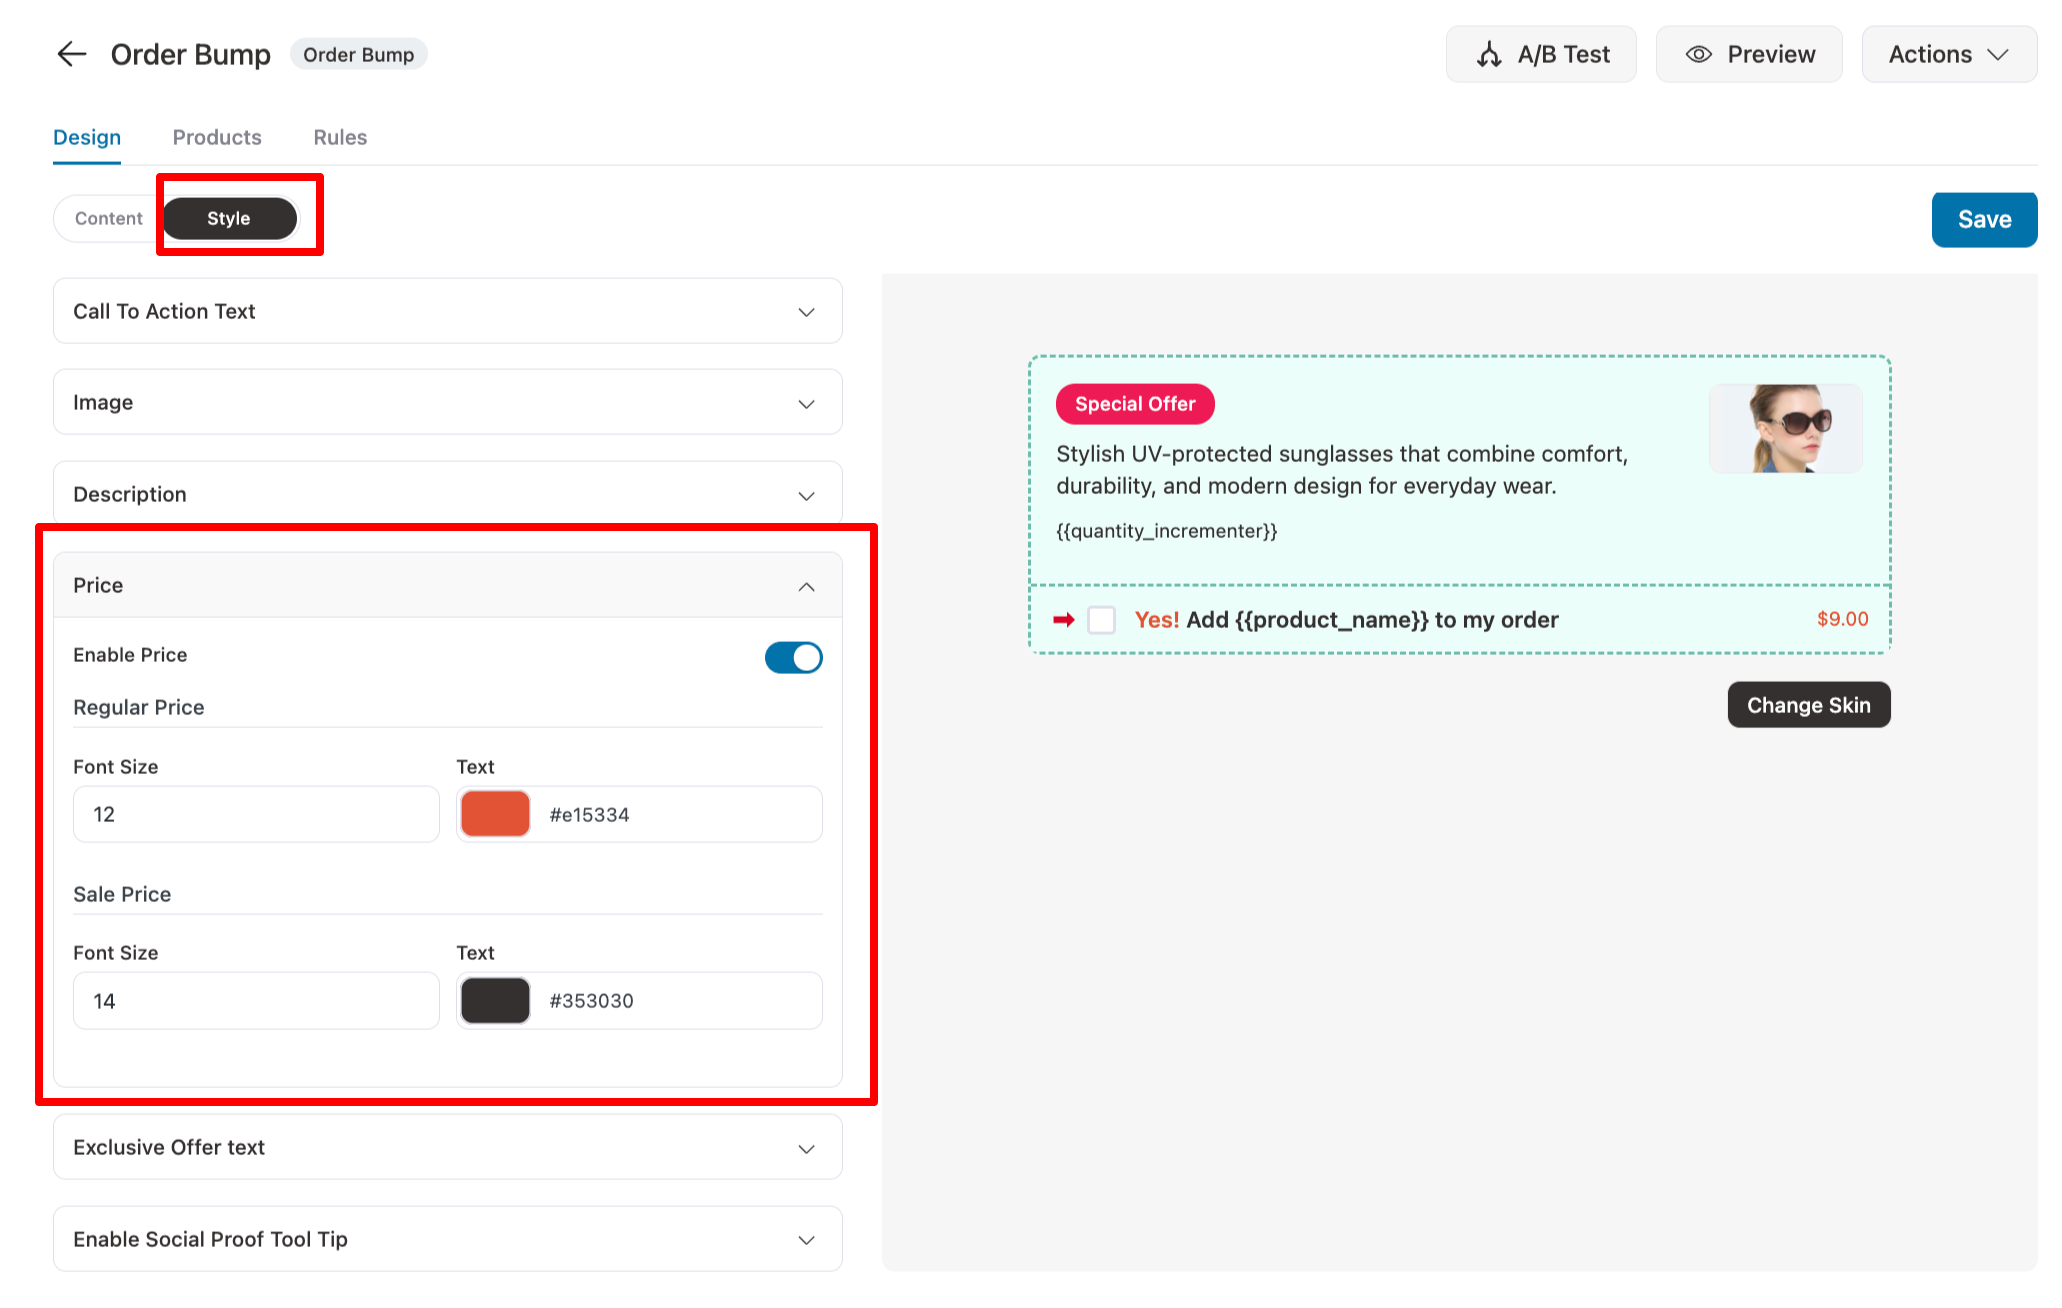The image size is (2062, 1308).
Task: Open the Regular Price orange color swatch
Action: click(495, 814)
